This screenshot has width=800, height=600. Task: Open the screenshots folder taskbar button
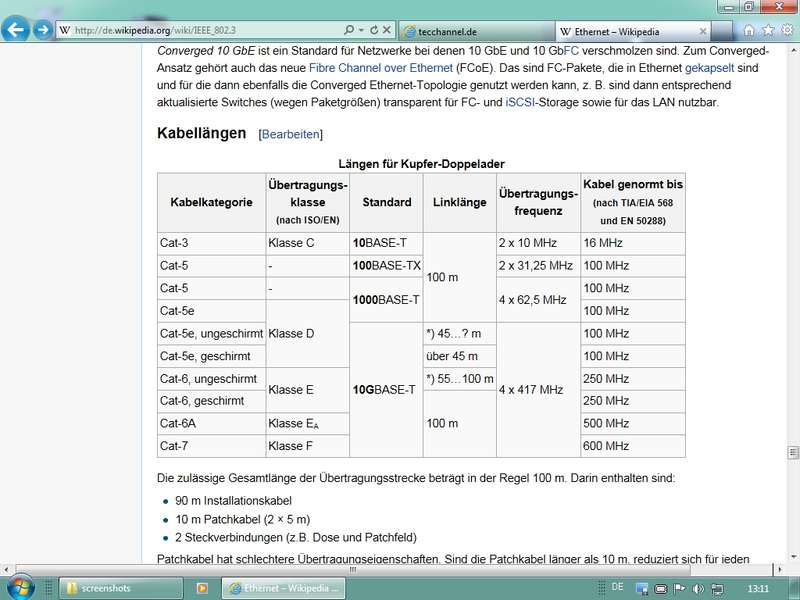click(121, 588)
